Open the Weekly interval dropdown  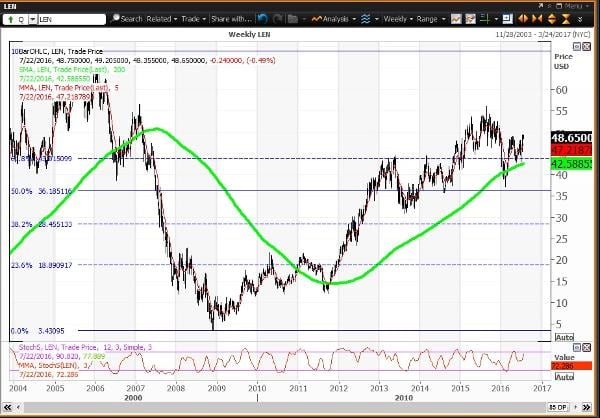[x=398, y=18]
